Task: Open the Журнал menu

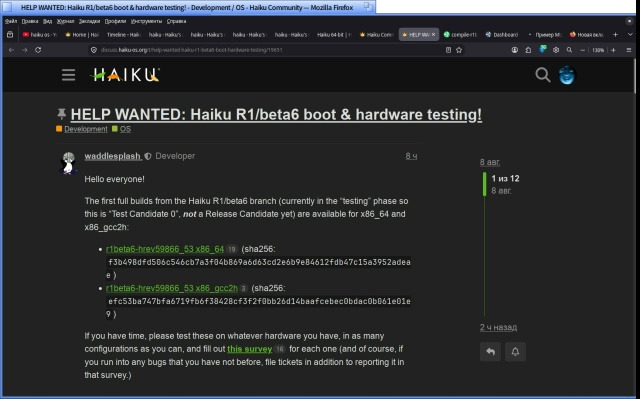Action: point(65,21)
